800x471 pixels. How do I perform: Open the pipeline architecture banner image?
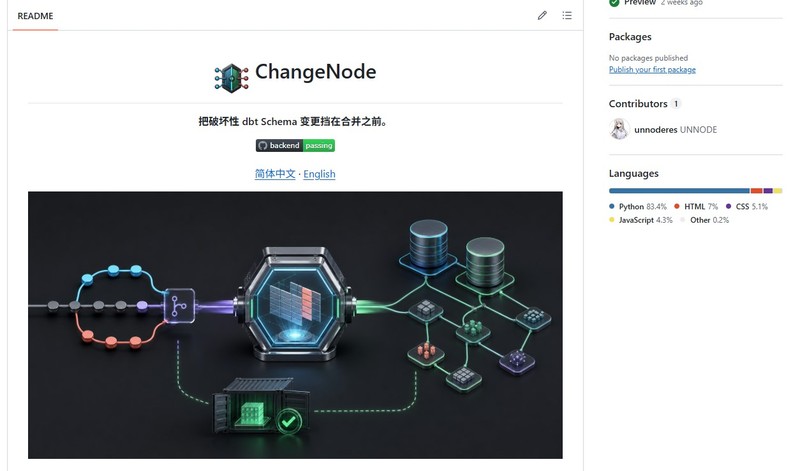295,325
